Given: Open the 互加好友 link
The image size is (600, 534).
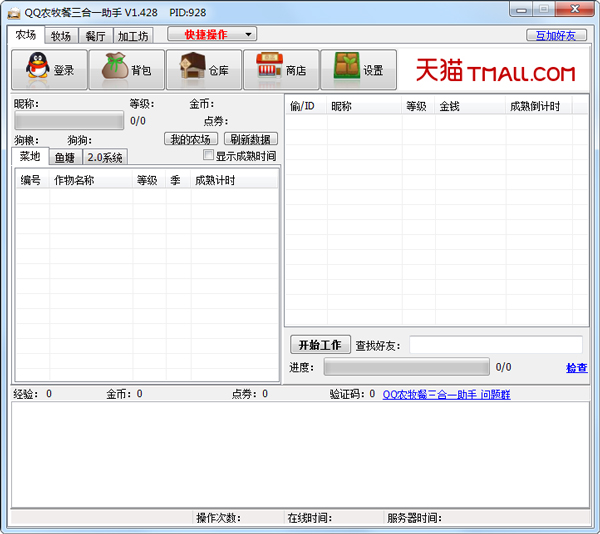Looking at the screenshot, I should [x=557, y=35].
